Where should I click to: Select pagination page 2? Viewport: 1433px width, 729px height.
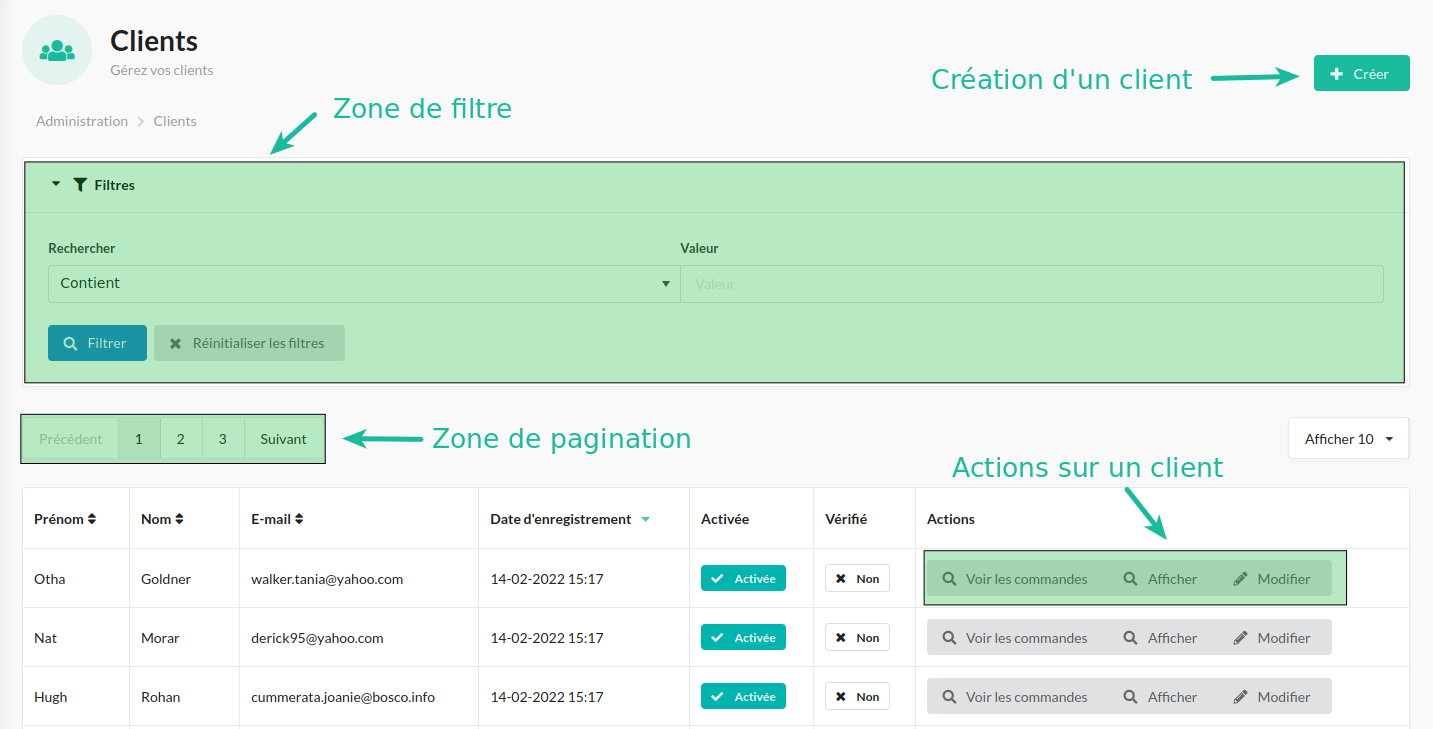click(181, 439)
